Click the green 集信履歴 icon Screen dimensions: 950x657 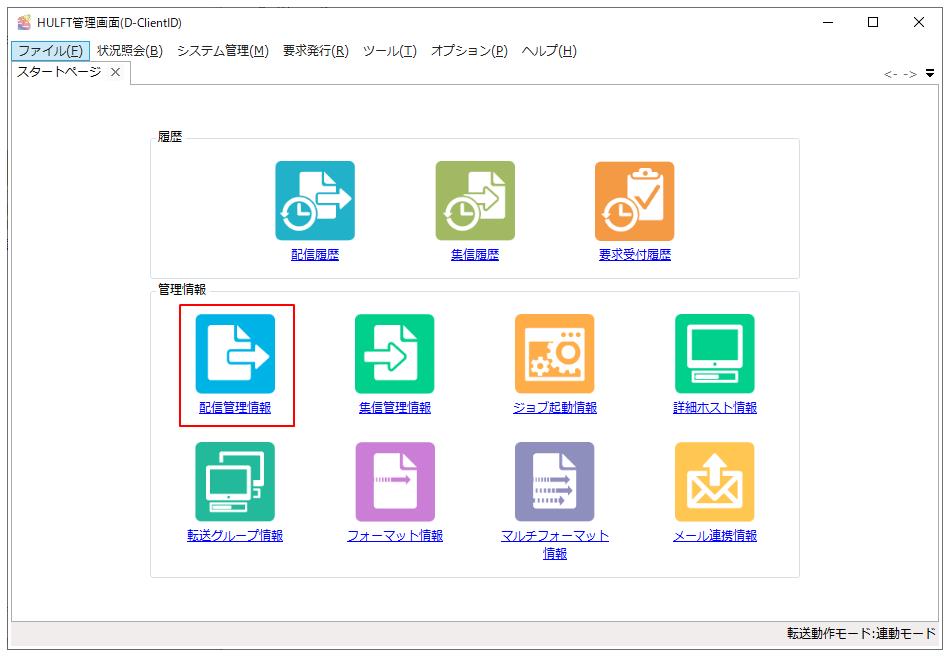[x=475, y=201]
